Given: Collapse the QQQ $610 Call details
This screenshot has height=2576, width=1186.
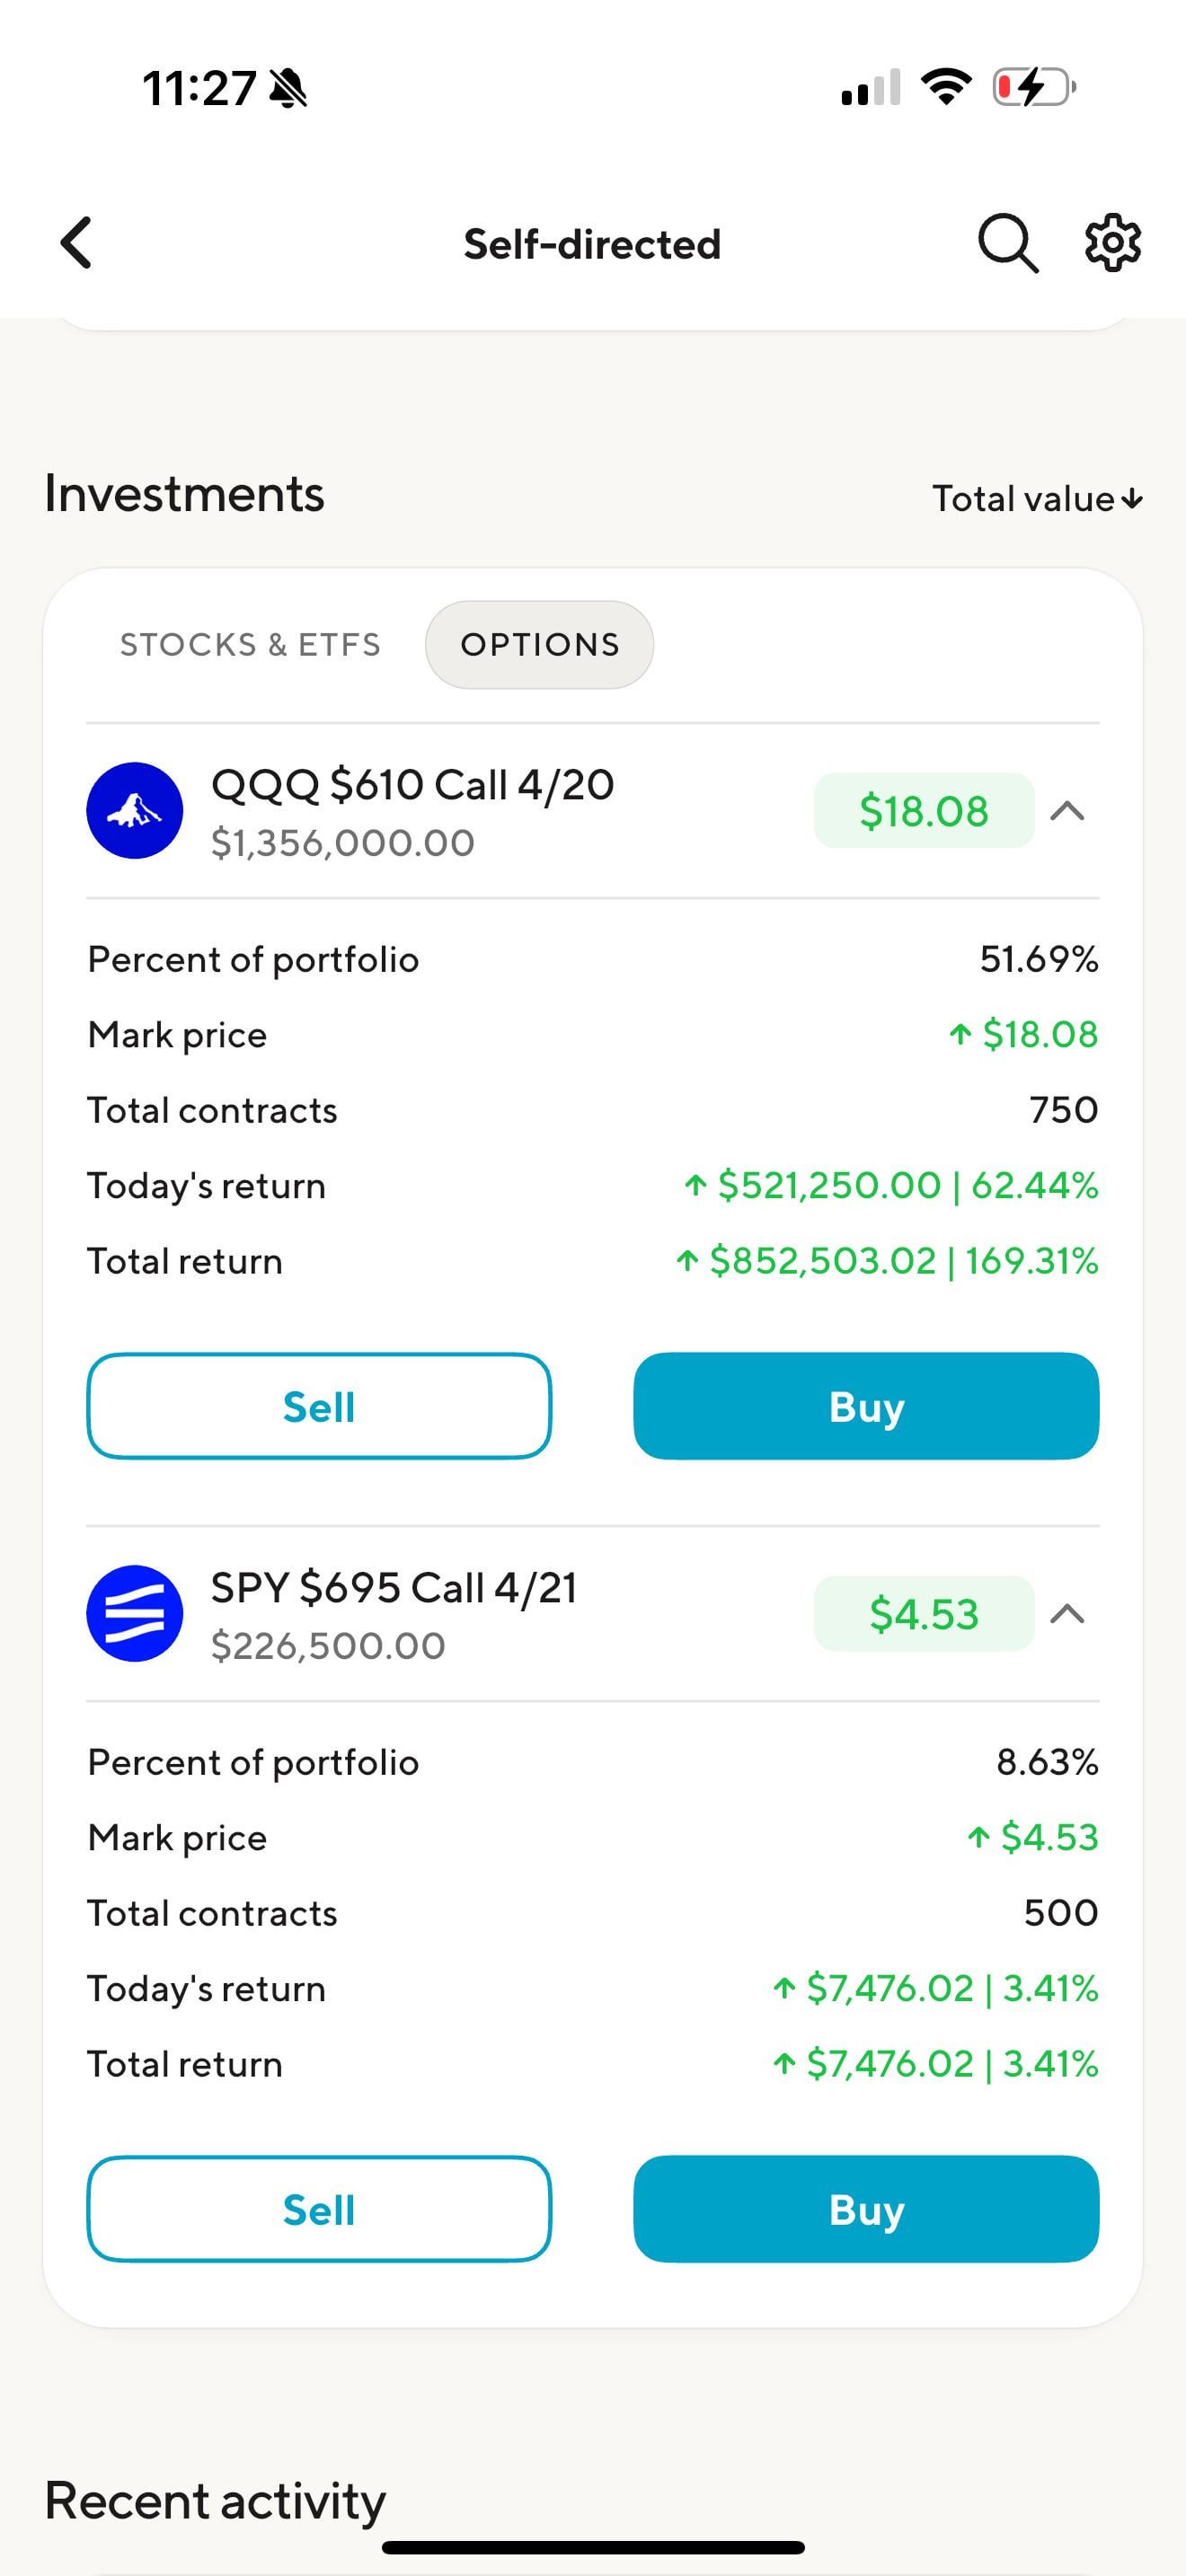Looking at the screenshot, I should coord(1067,810).
